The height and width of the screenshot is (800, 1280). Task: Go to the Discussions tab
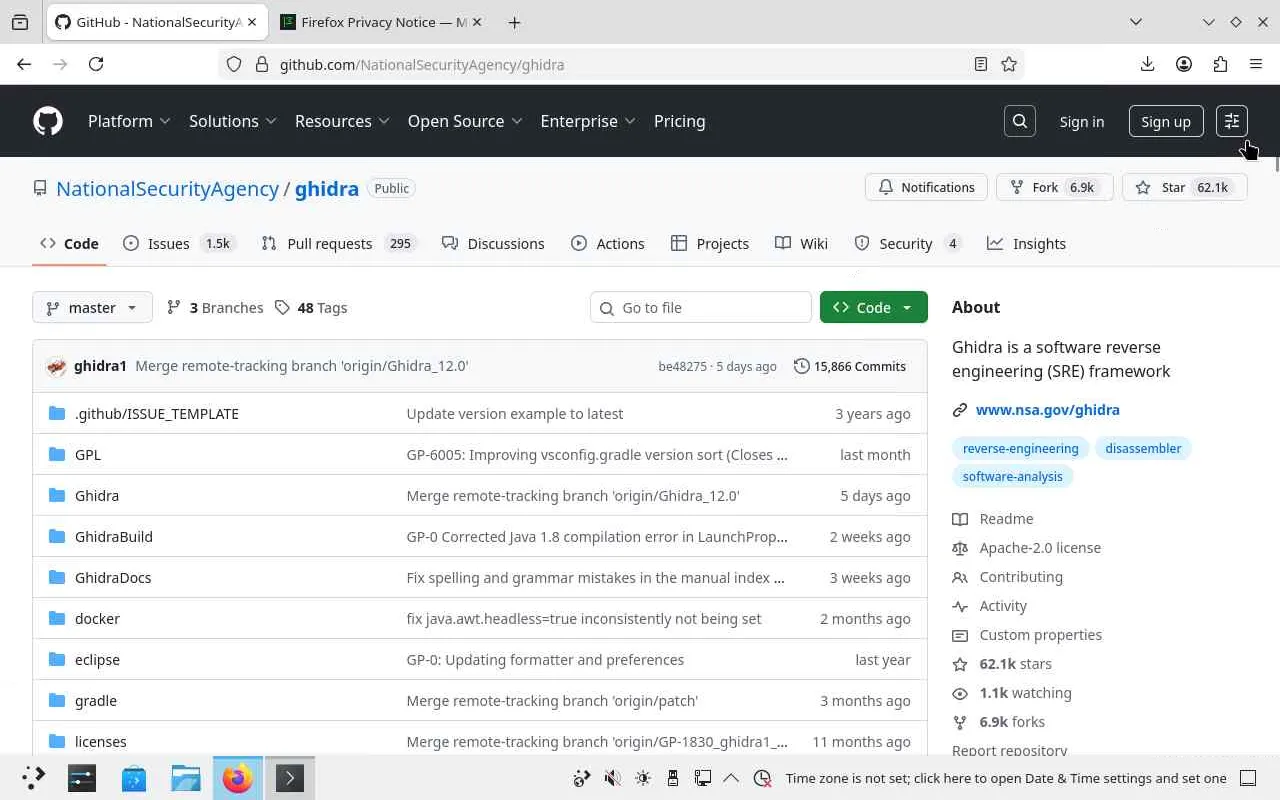pyautogui.click(x=493, y=243)
